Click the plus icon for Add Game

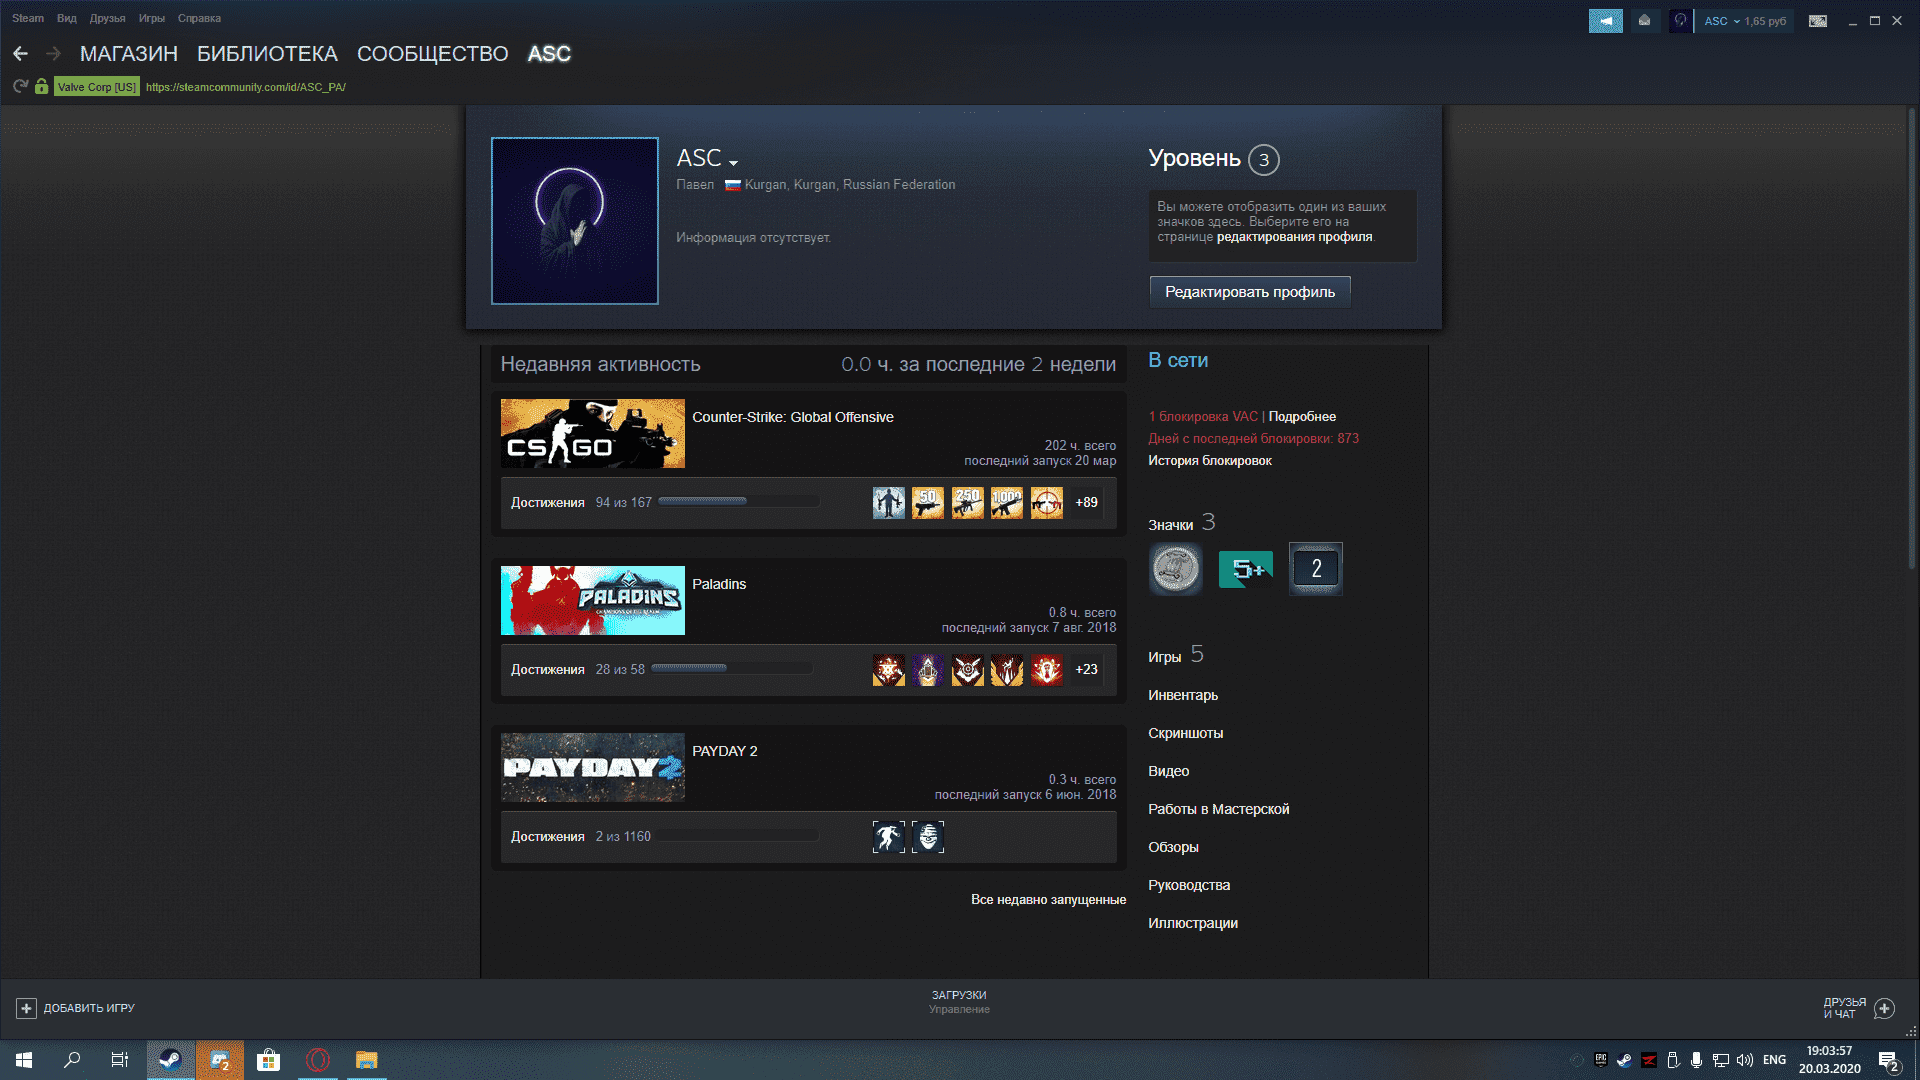pos(27,1008)
